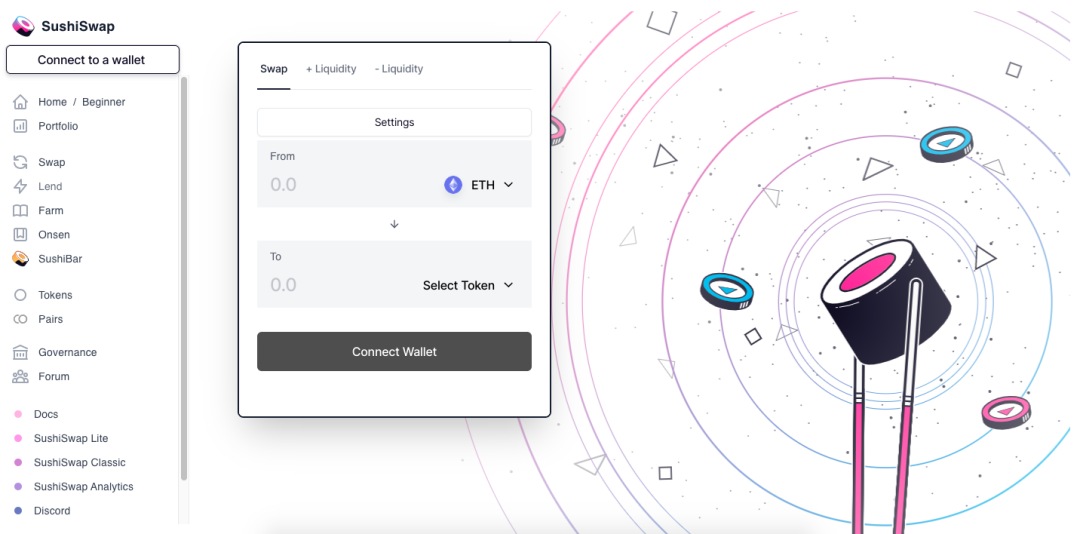Navigate to Farm
Viewport: 1080px width, 534px height.
tap(51, 211)
